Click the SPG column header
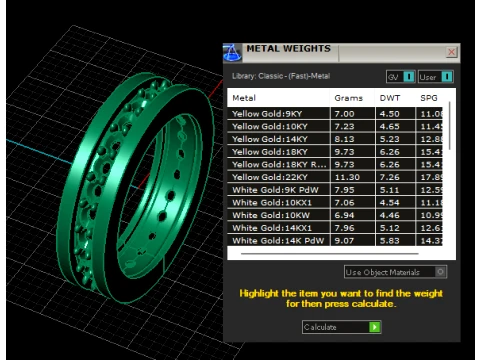This screenshot has width=480, height=360. pos(429,98)
